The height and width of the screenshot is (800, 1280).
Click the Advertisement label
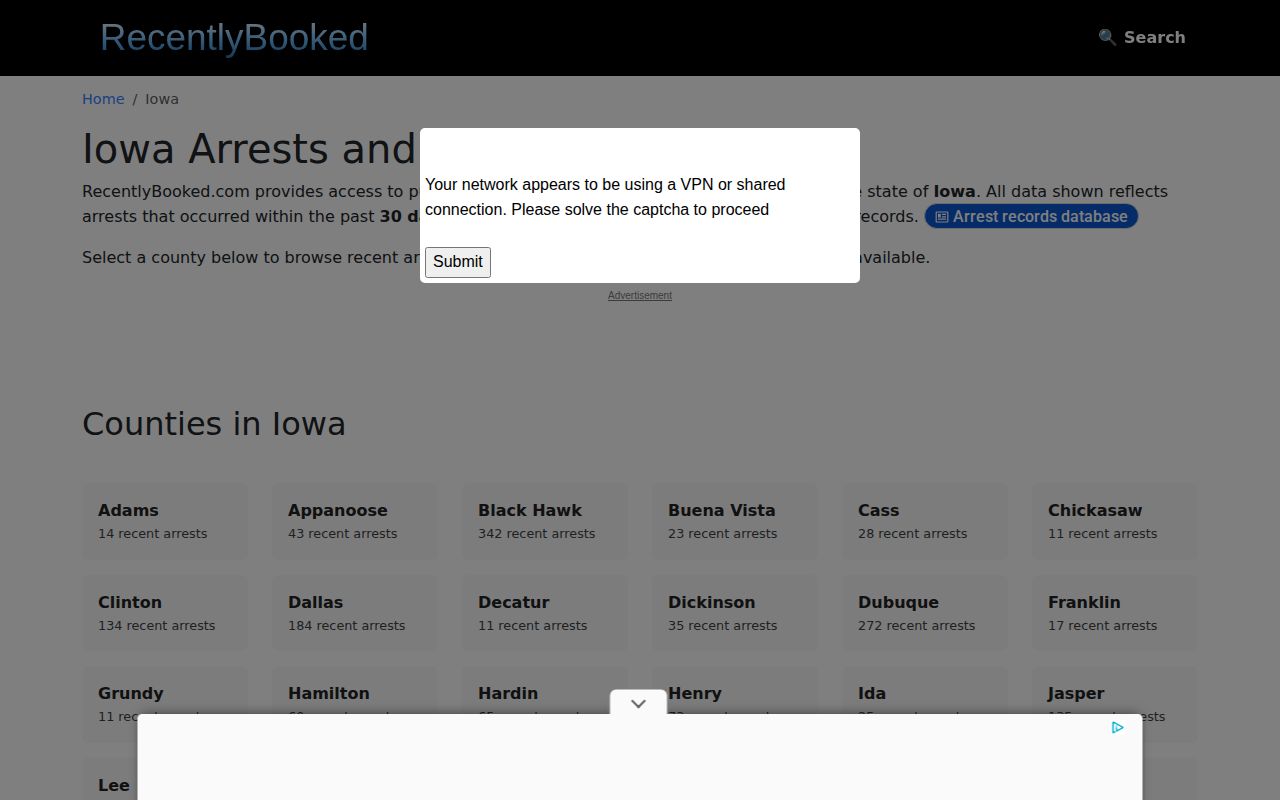point(640,295)
